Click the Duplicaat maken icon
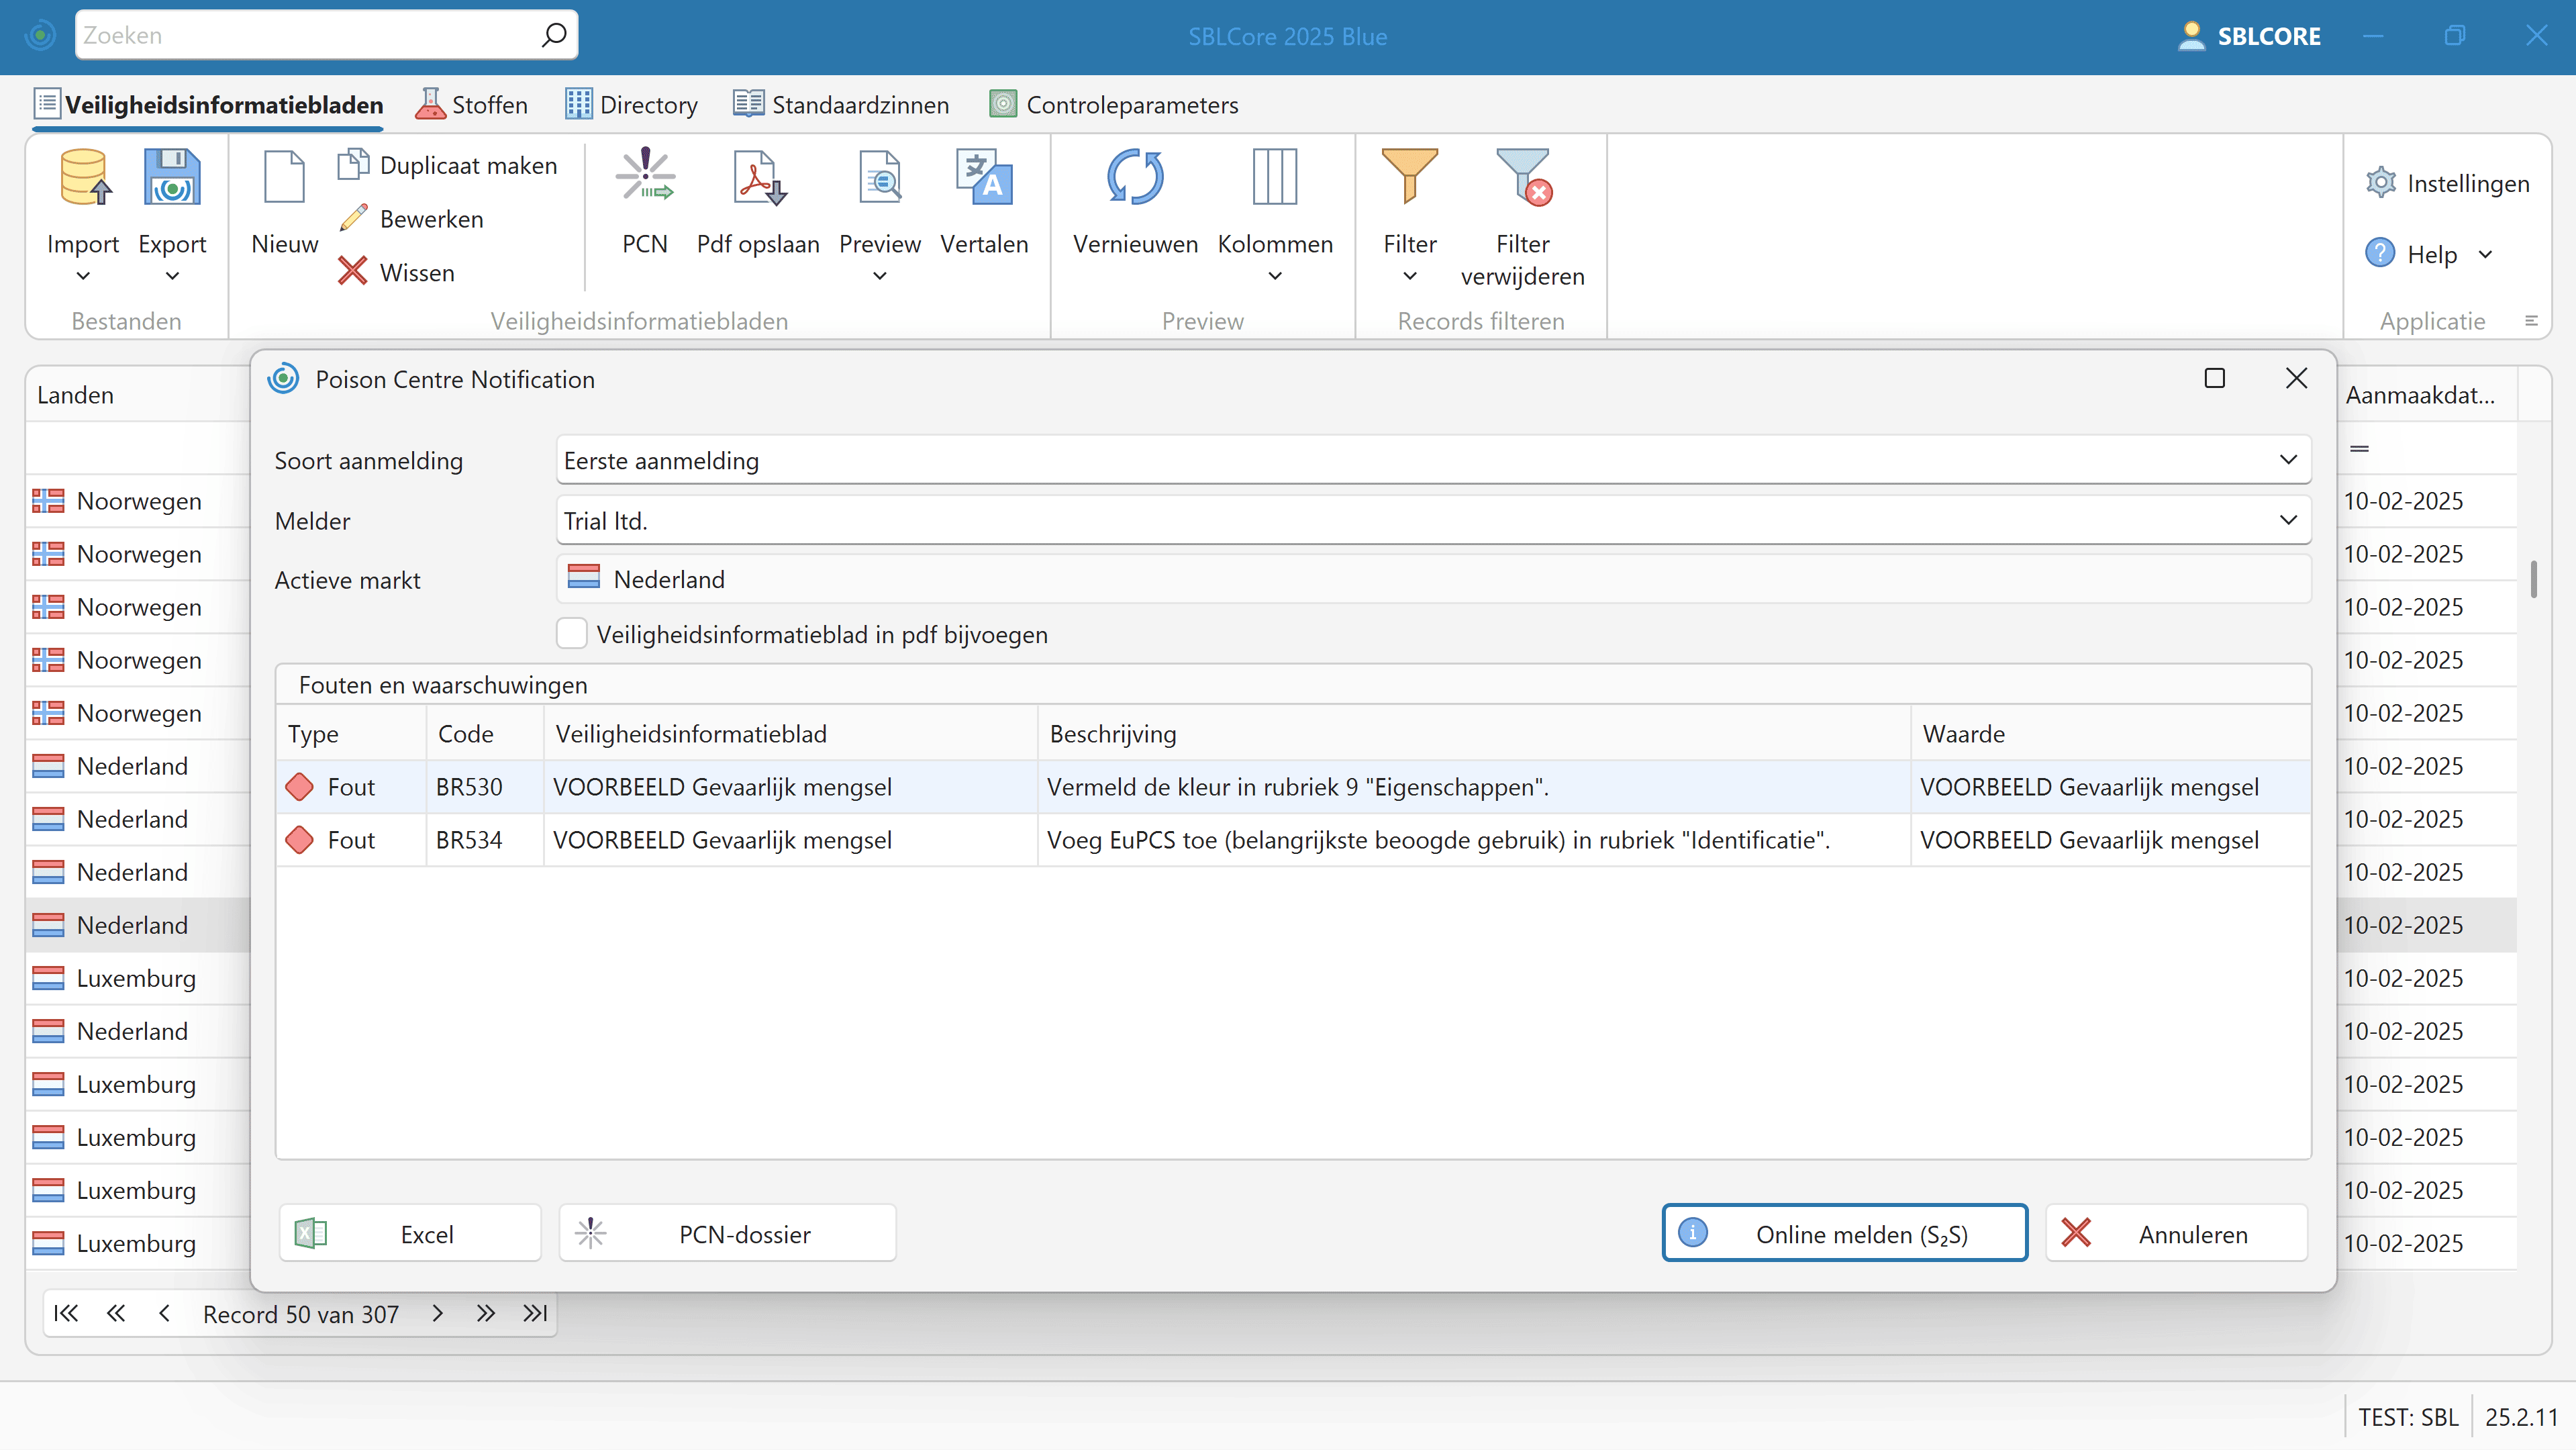Screen dimensions: 2576x1450 pos(352,165)
